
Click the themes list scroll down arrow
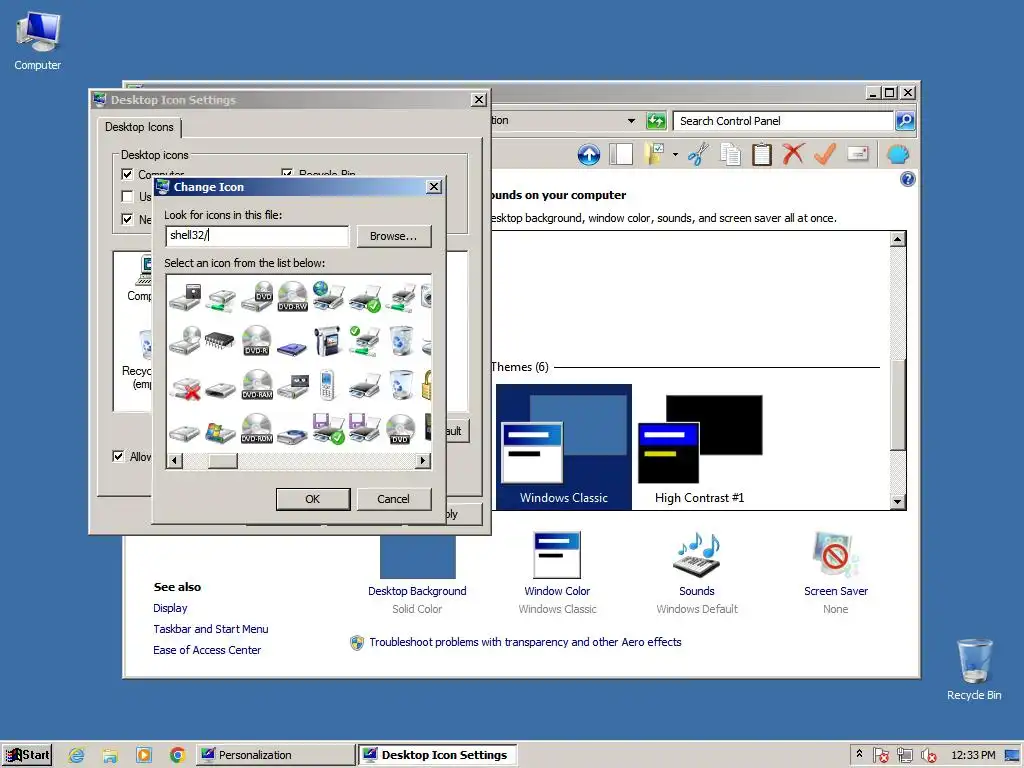point(898,502)
